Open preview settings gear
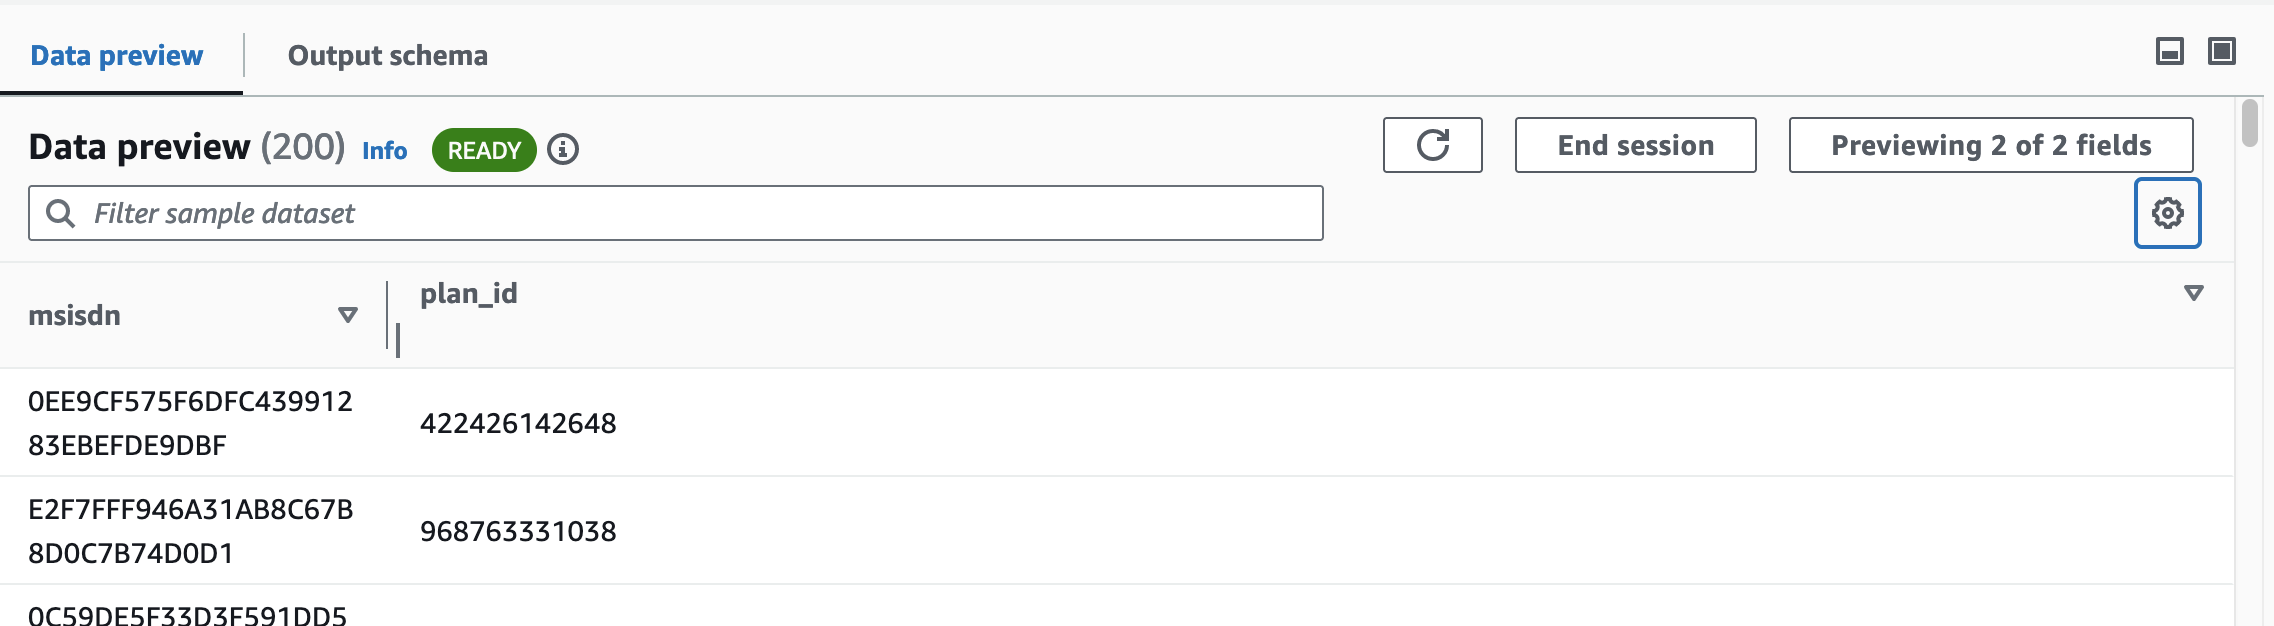The height and width of the screenshot is (626, 2274). tap(2167, 213)
